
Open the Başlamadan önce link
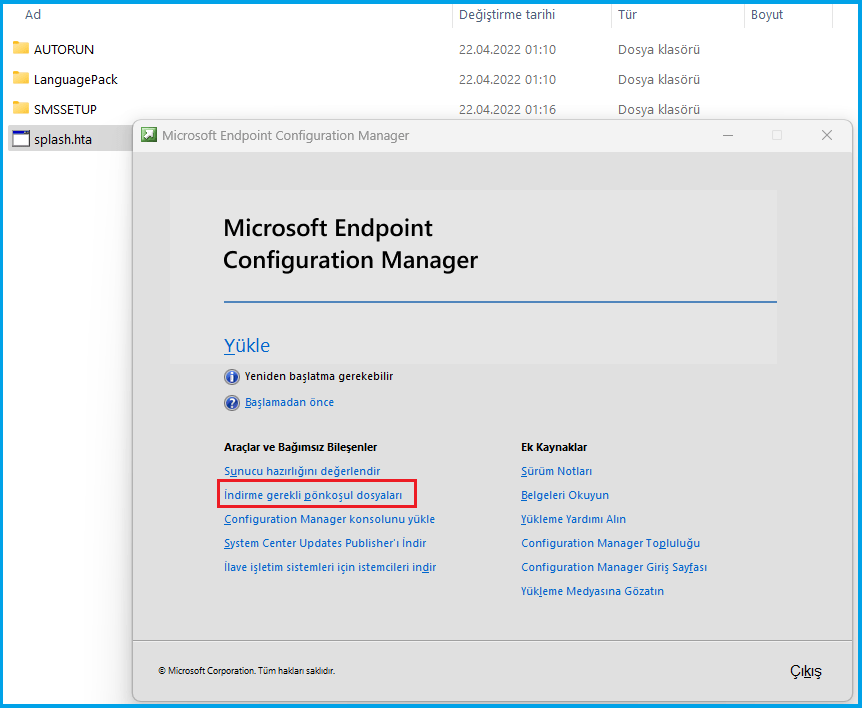coord(289,403)
